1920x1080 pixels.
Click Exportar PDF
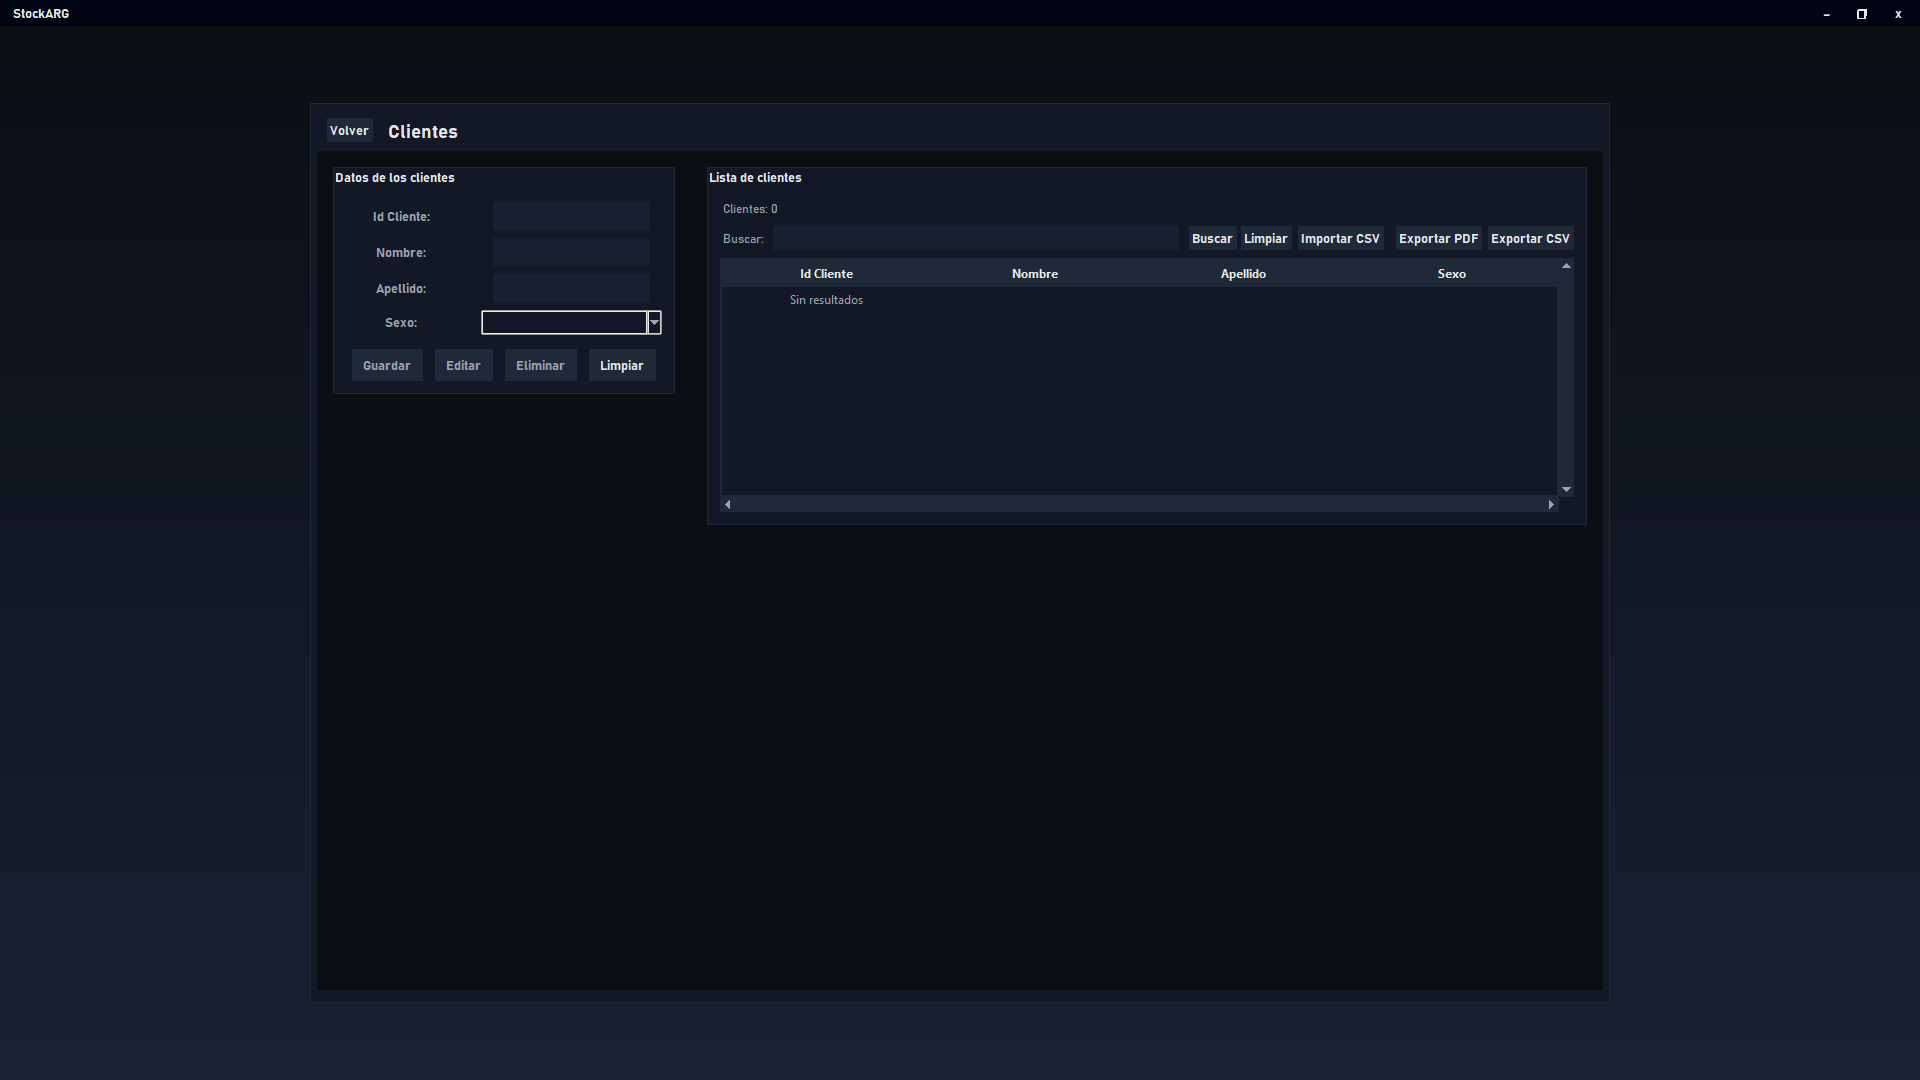click(x=1437, y=239)
